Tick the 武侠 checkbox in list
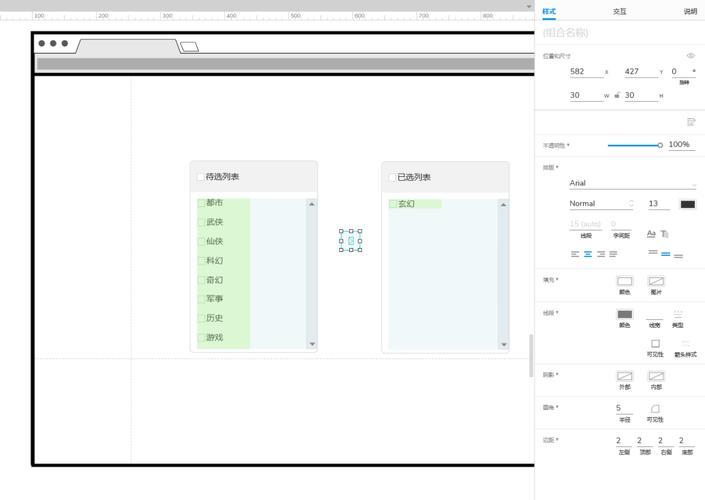This screenshot has width=705, height=500. coord(201,222)
